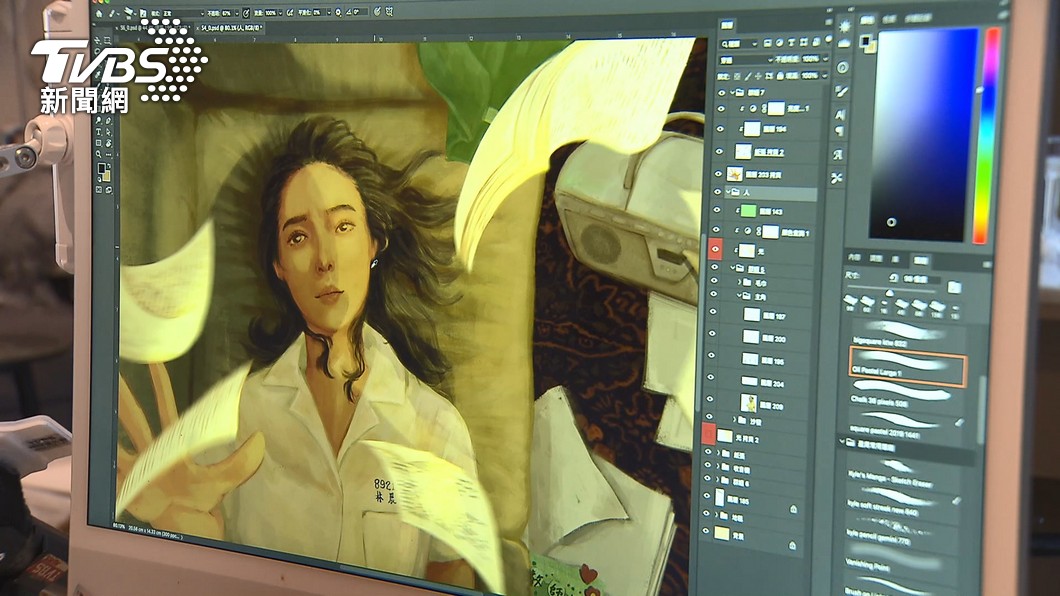Select the green layer 143 thumbnail
The width and height of the screenshot is (1060, 596).
pos(748,212)
